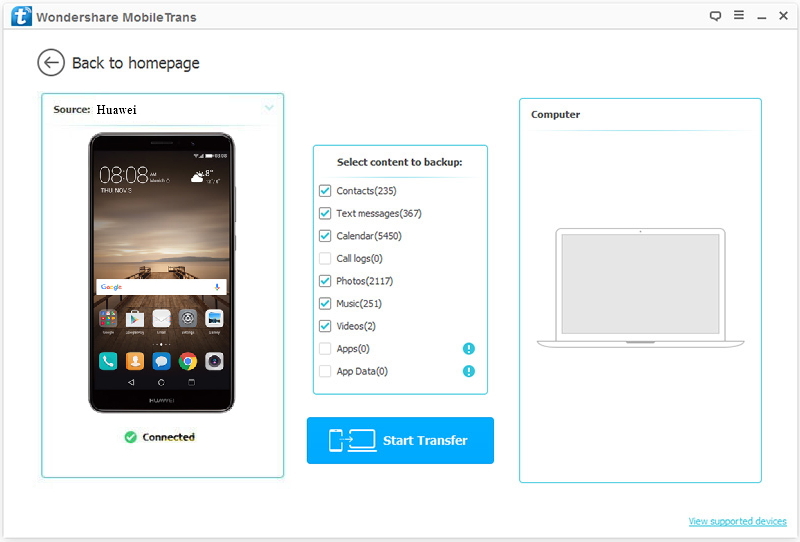Check the Call logs(0) checkbox
Image resolution: width=800 pixels, height=542 pixels.
(x=325, y=258)
